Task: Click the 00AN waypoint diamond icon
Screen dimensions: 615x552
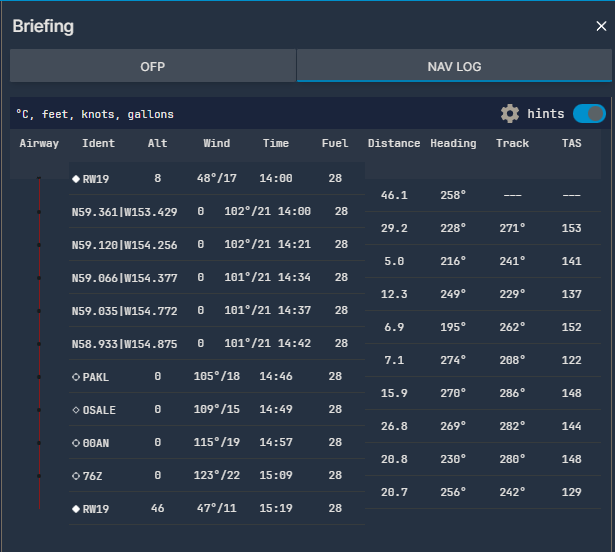Action: tap(76, 443)
